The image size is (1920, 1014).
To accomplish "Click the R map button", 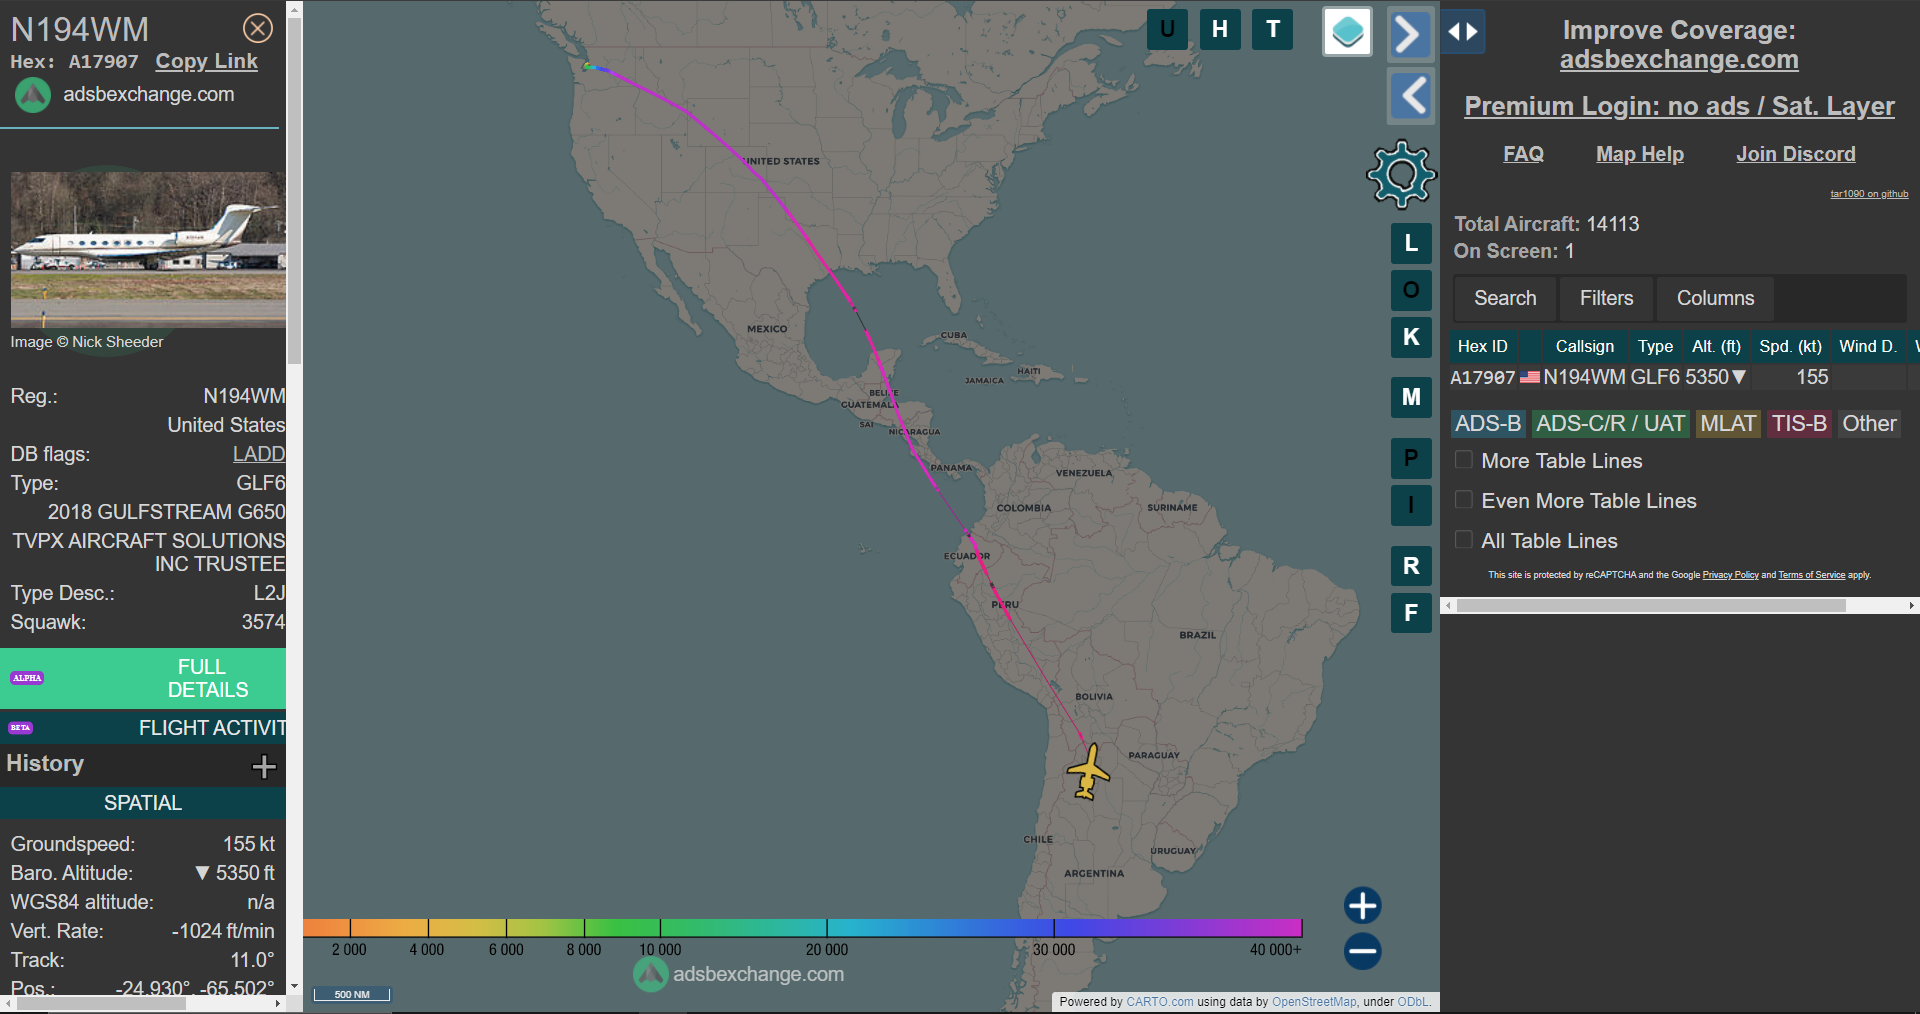I will click(1411, 566).
